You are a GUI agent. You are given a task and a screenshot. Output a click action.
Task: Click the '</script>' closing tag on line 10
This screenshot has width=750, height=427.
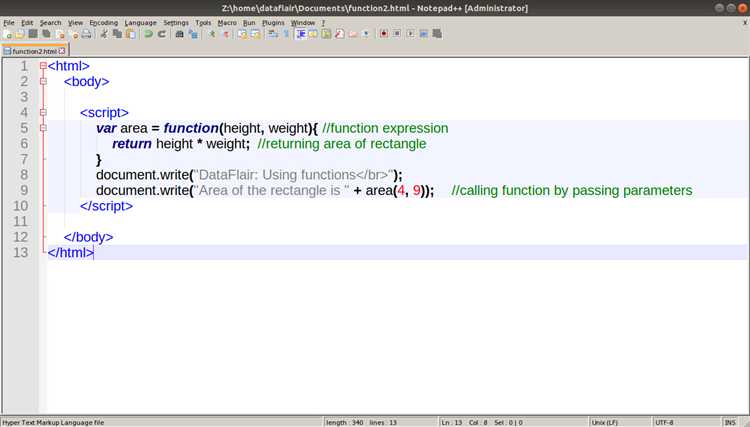[x=107, y=206]
